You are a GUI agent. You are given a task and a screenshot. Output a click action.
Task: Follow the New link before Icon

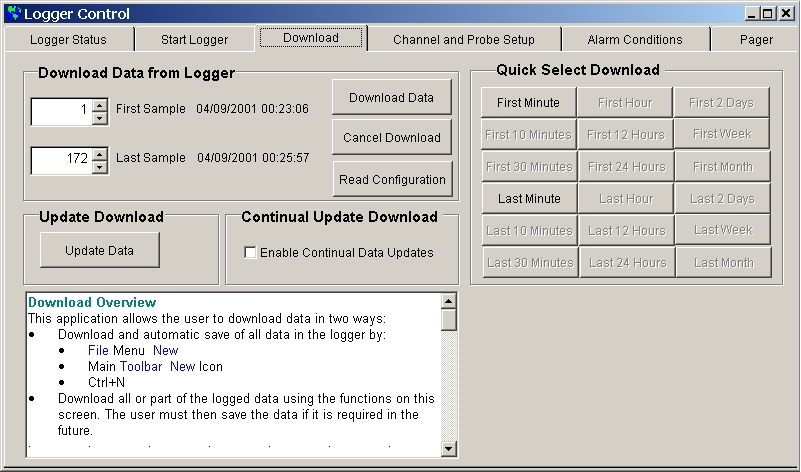click(x=182, y=366)
